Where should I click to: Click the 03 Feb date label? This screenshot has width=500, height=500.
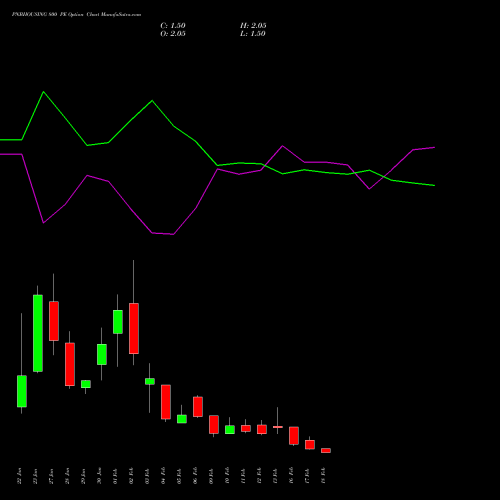point(147,476)
